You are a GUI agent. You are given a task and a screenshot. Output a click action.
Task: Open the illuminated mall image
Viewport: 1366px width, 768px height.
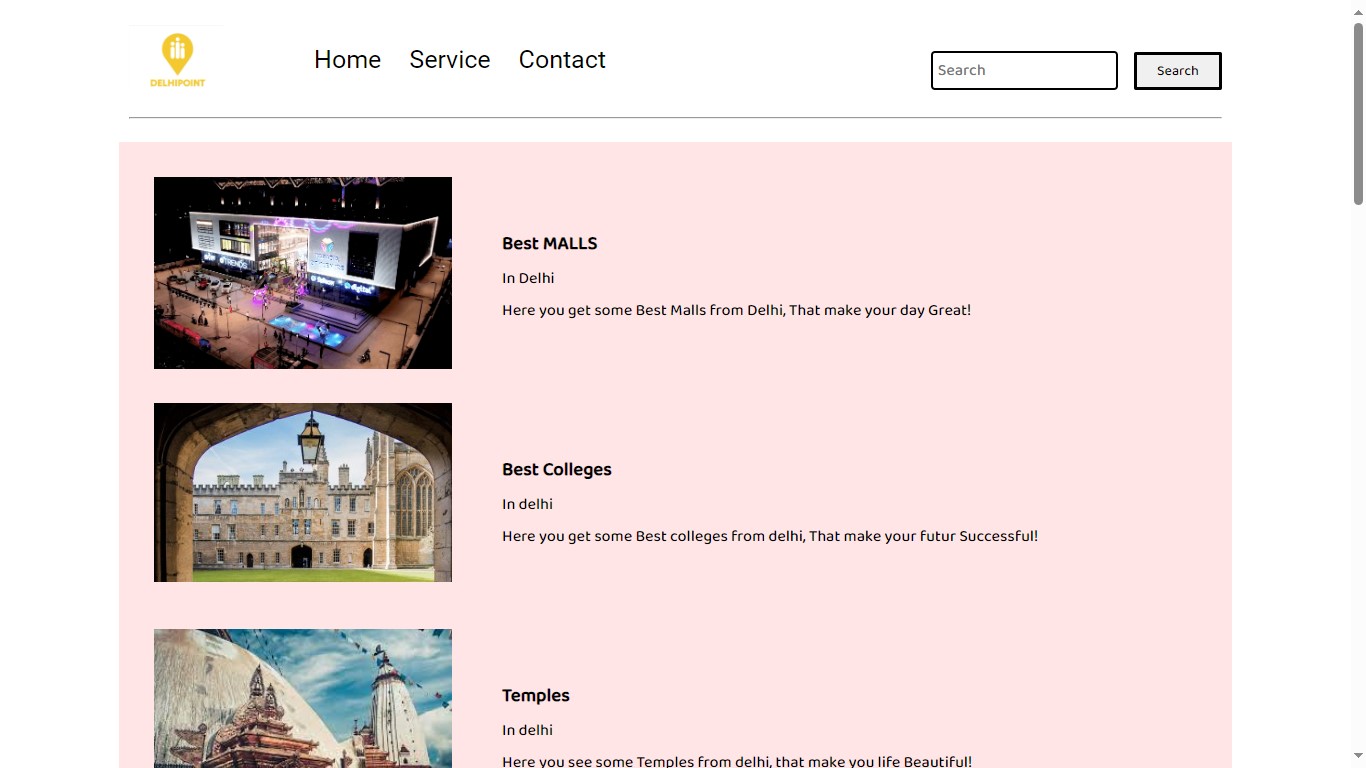tap(303, 273)
